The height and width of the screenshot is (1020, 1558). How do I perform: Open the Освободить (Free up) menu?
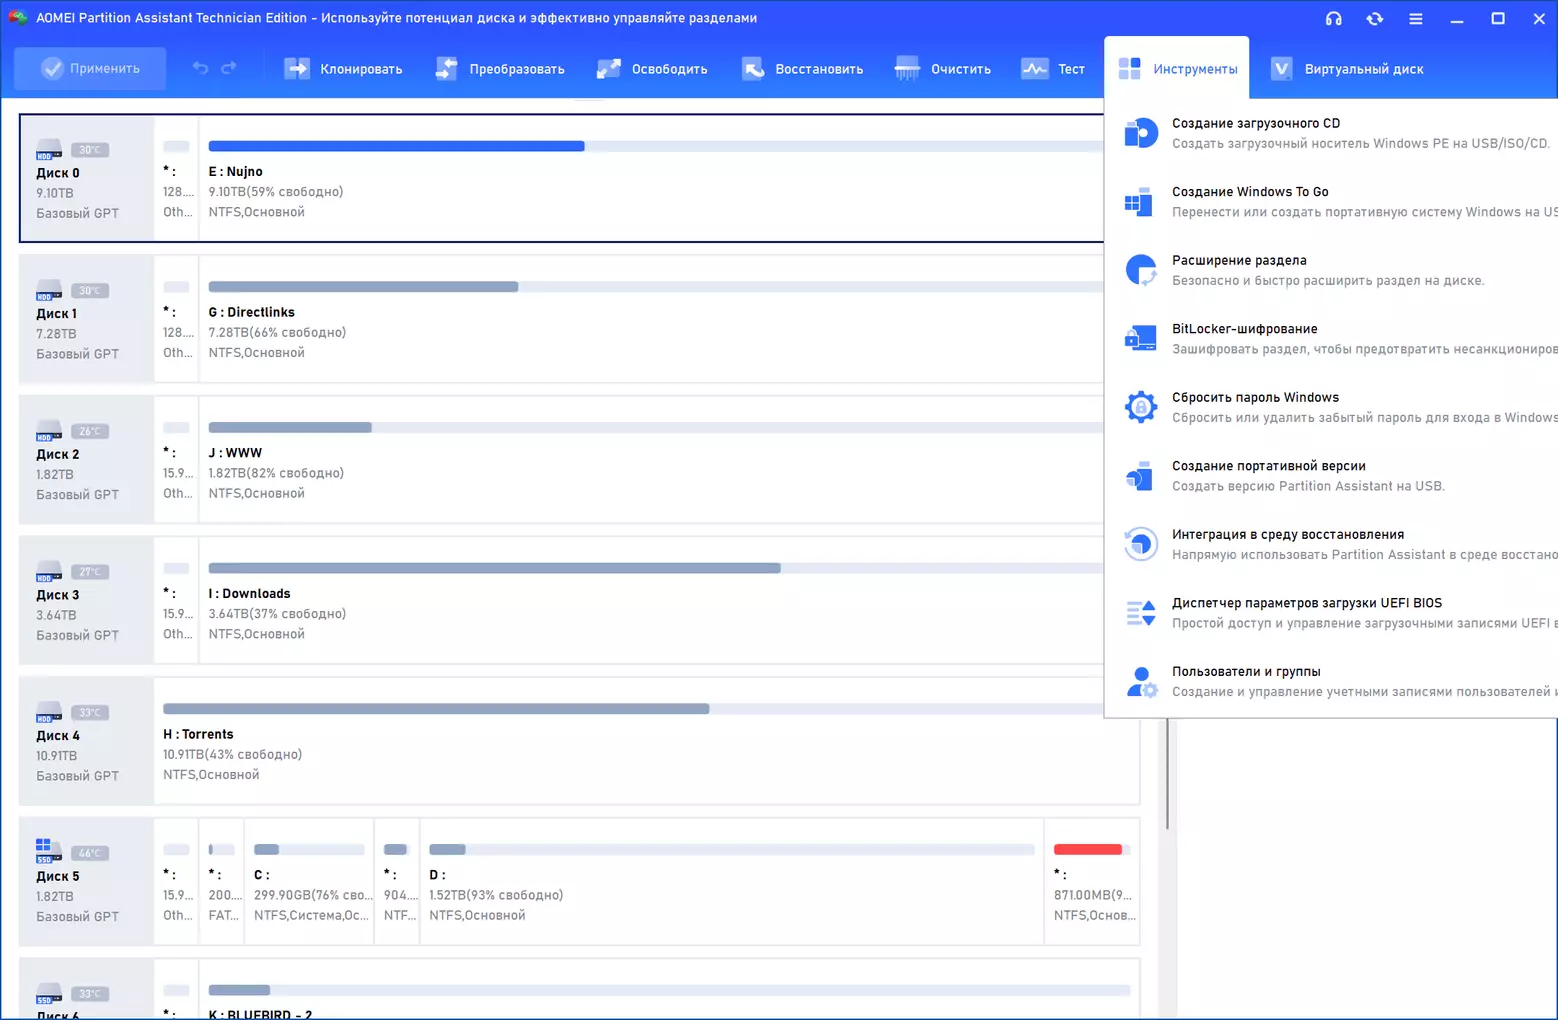652,69
